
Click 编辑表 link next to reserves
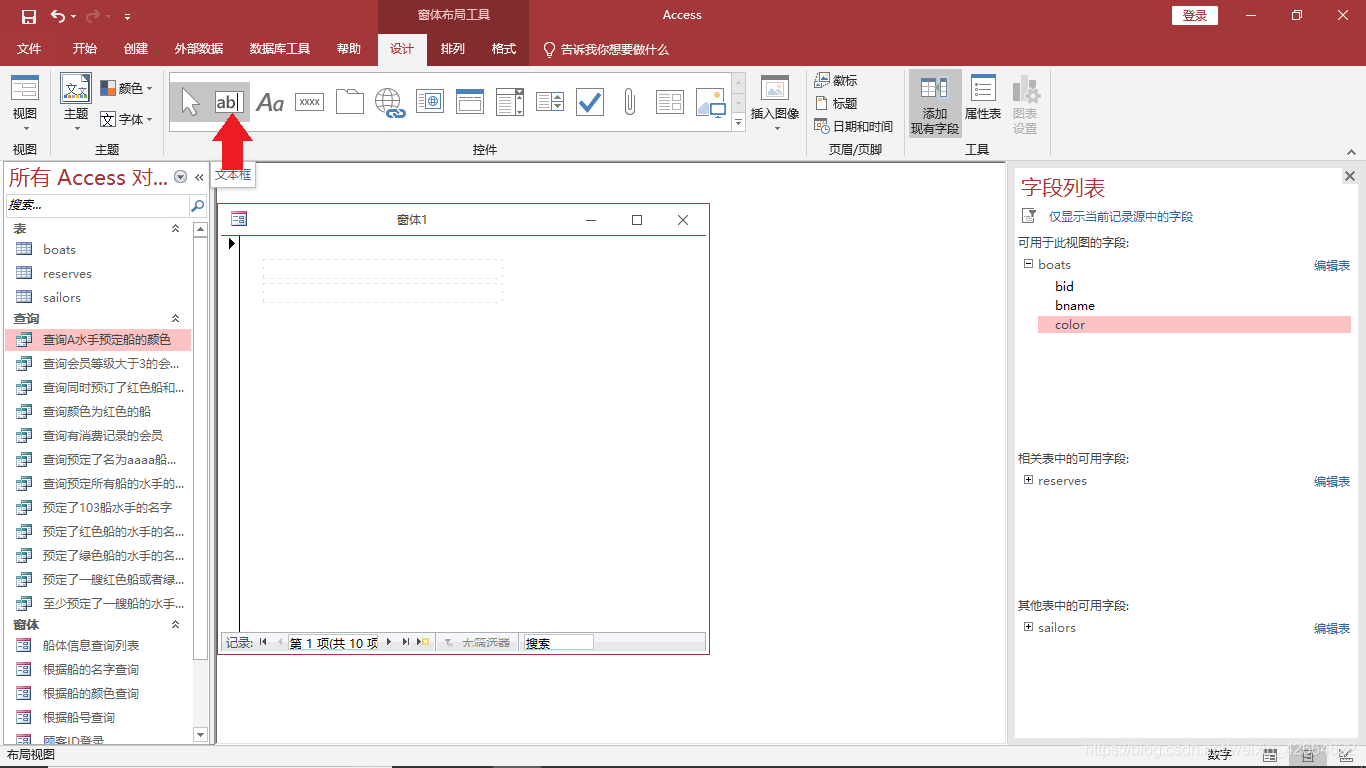1332,481
